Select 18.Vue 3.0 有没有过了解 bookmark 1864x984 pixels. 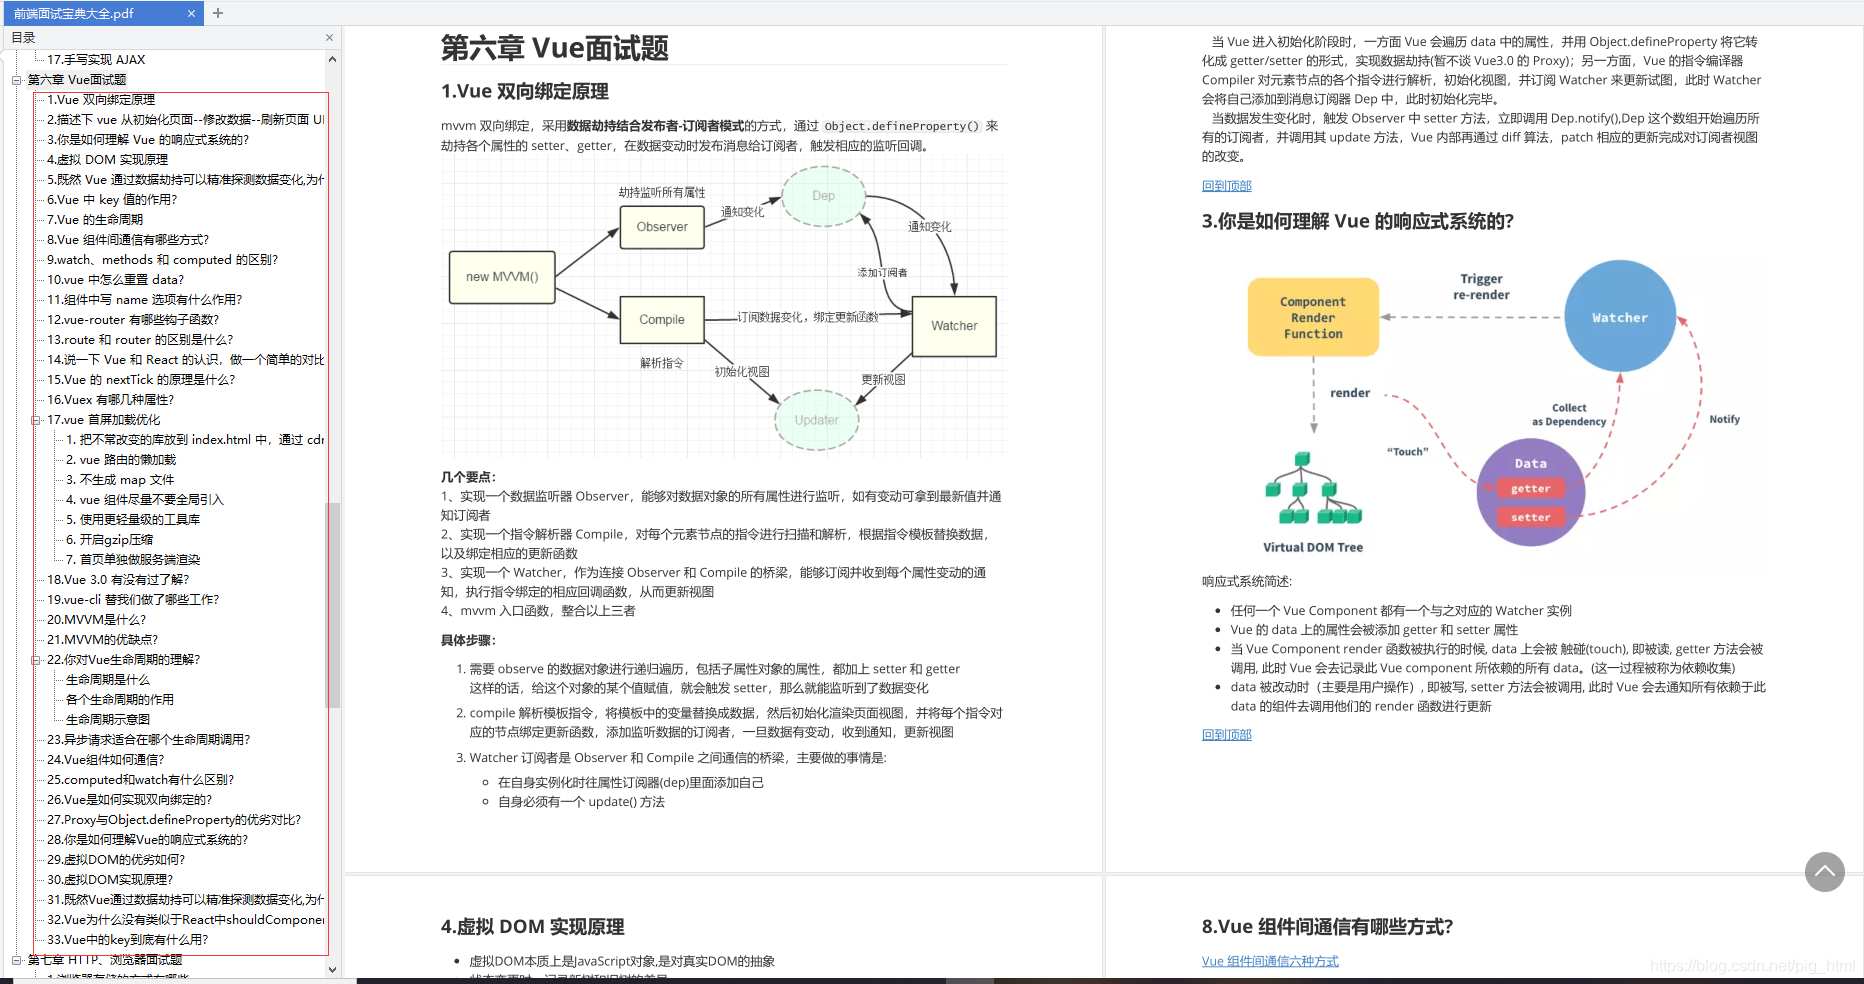(110, 579)
